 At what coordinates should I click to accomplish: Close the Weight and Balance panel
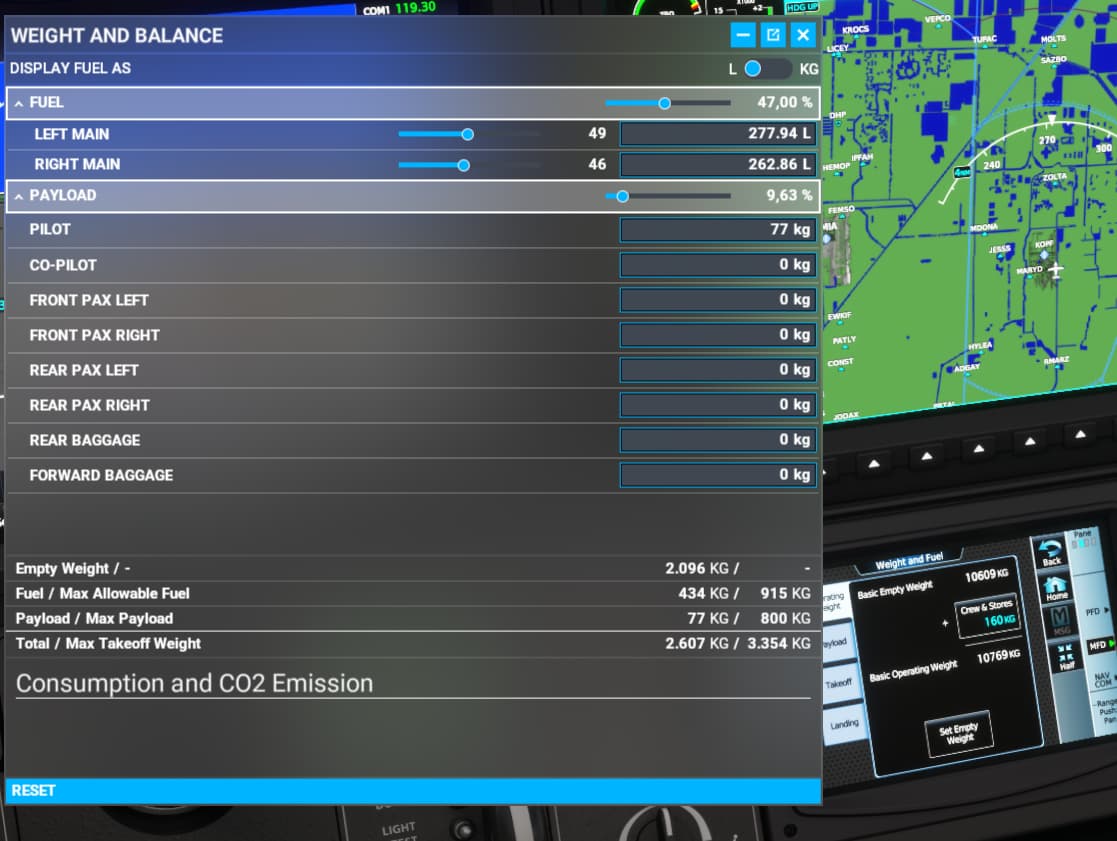(803, 35)
